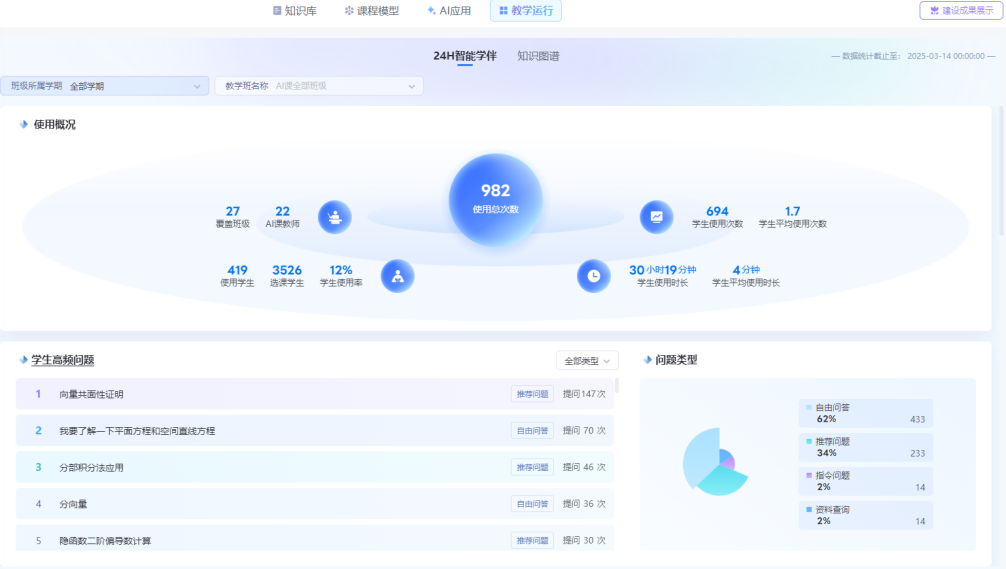Screen dimensions: 1006x569
Task: Select the 24H智能学伴 sub-tab
Action: 465,56
